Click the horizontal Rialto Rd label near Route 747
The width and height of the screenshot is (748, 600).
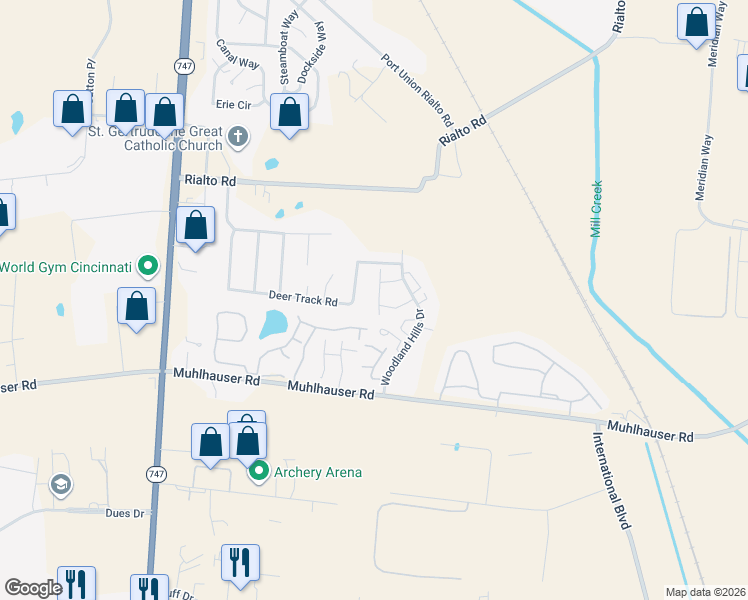coord(210,180)
